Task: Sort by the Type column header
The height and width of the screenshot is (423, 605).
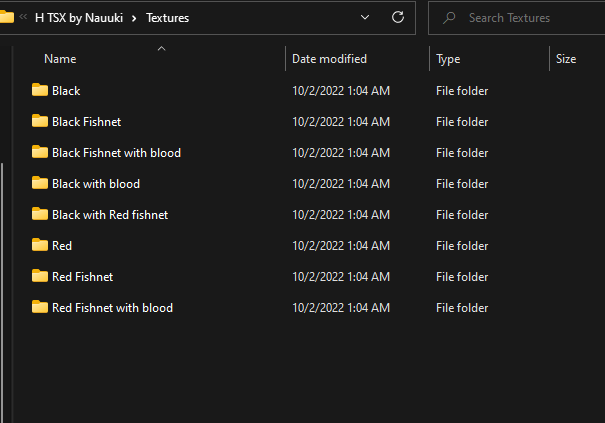Action: [x=448, y=59]
